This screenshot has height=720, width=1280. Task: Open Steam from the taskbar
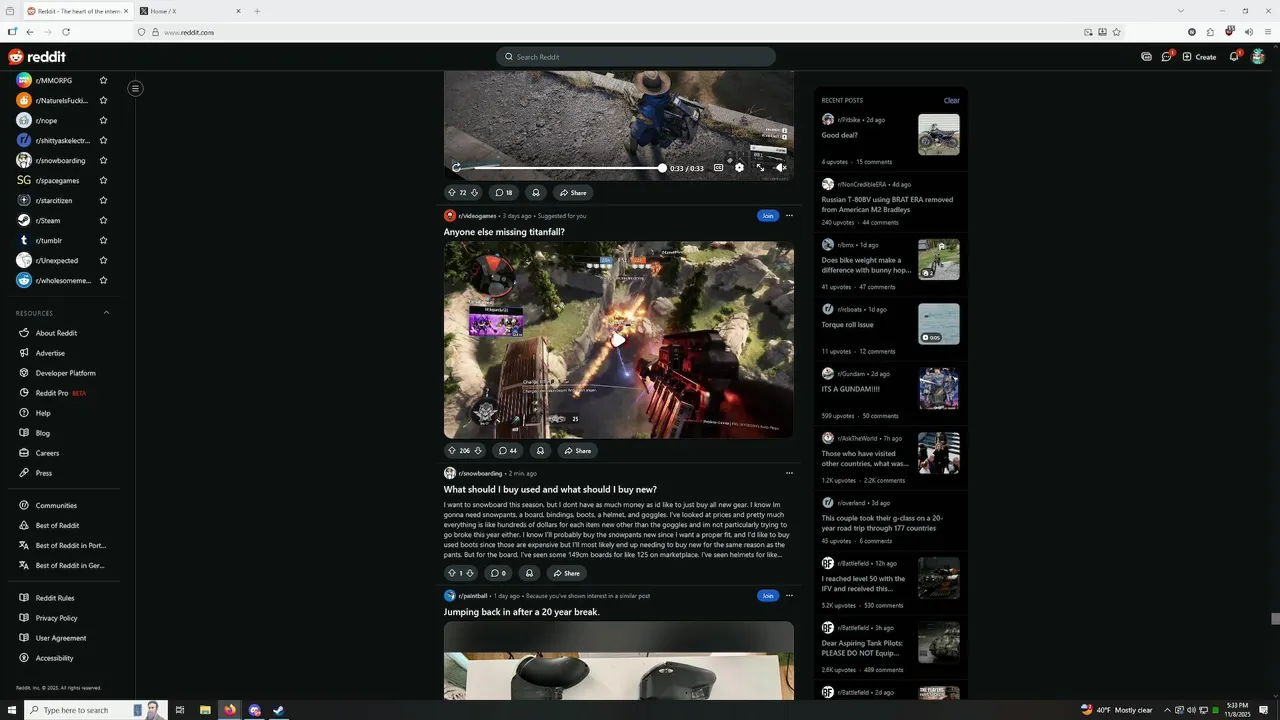click(x=279, y=710)
